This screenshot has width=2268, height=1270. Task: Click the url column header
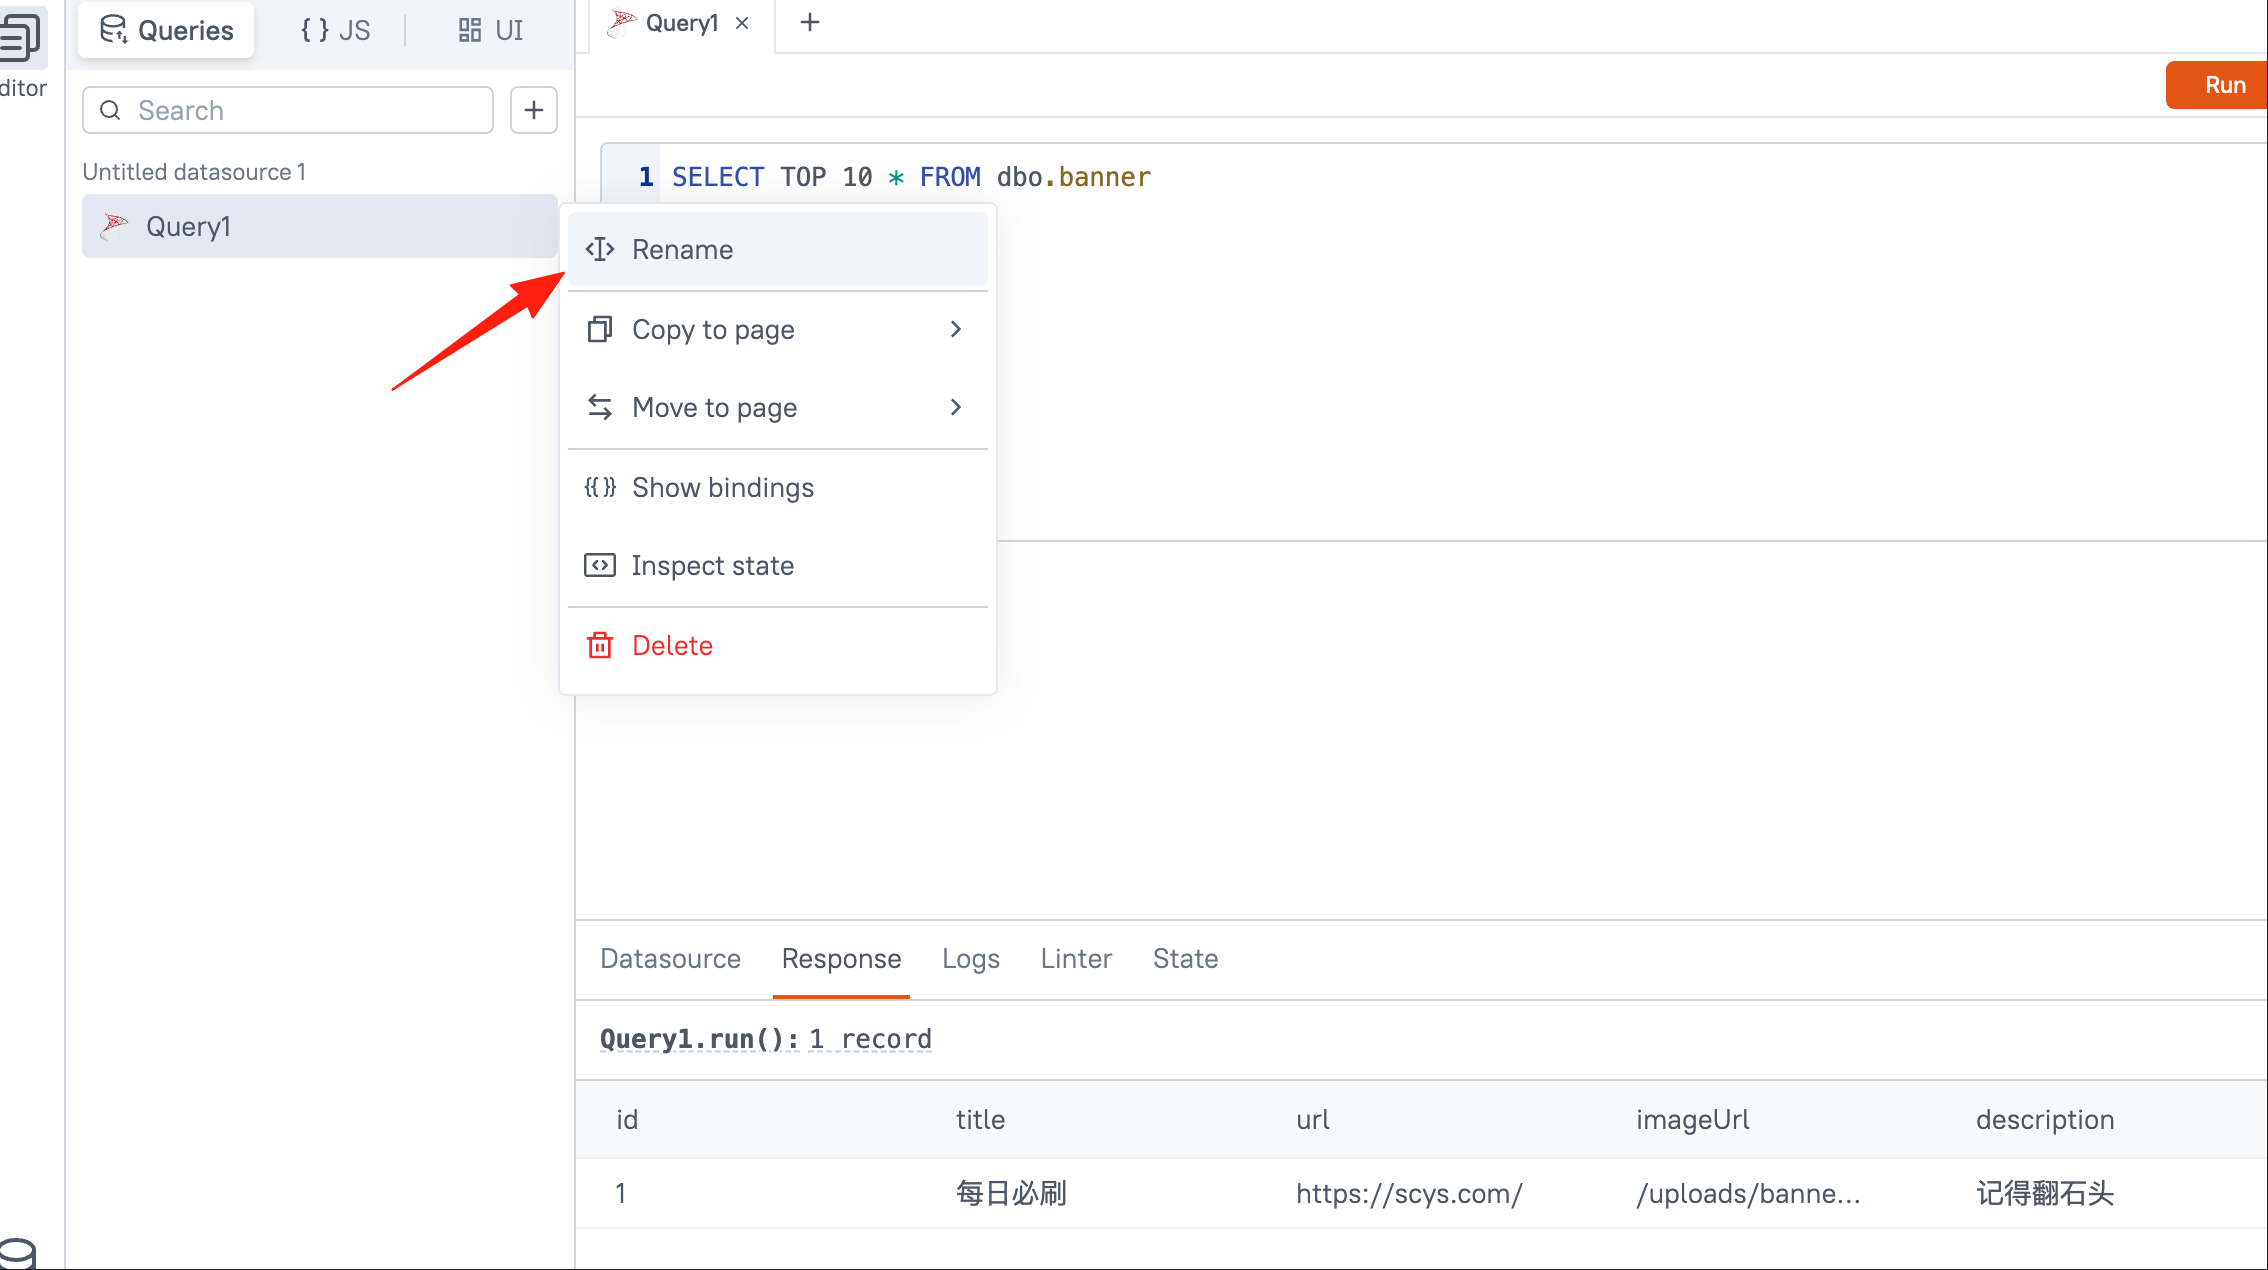click(x=1313, y=1119)
